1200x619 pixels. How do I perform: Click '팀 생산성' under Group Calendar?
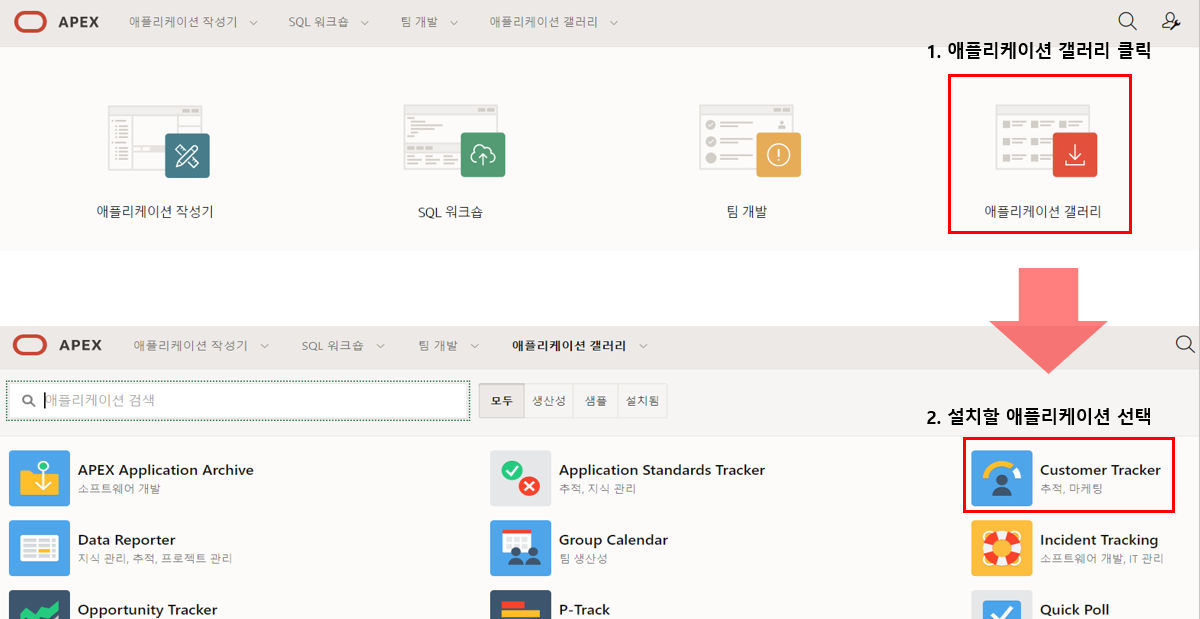click(x=583, y=559)
